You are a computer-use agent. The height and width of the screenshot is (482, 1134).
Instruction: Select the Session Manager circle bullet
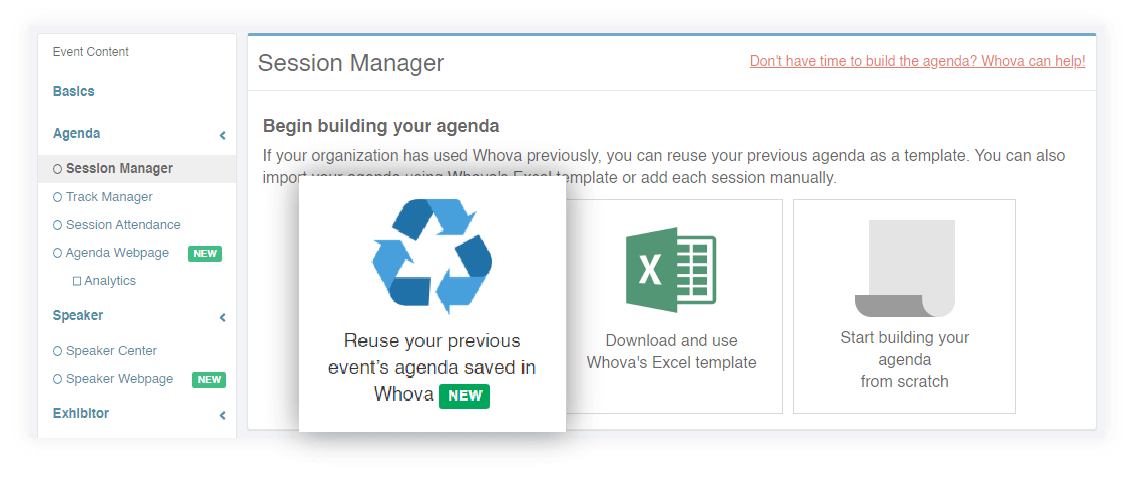point(57,169)
